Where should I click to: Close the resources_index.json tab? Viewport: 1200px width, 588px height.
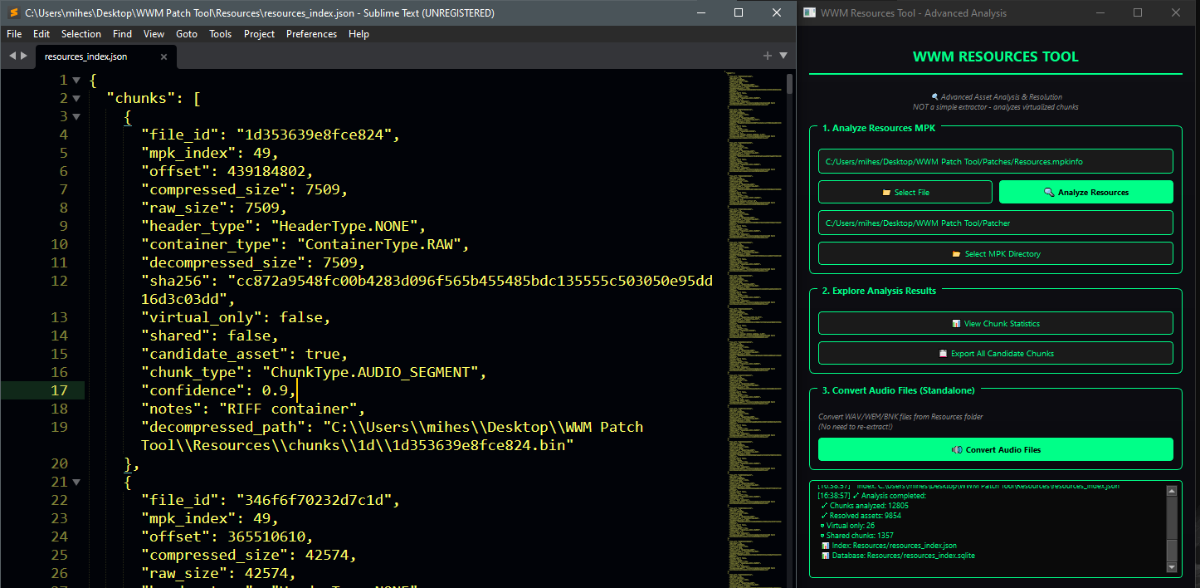tap(162, 57)
